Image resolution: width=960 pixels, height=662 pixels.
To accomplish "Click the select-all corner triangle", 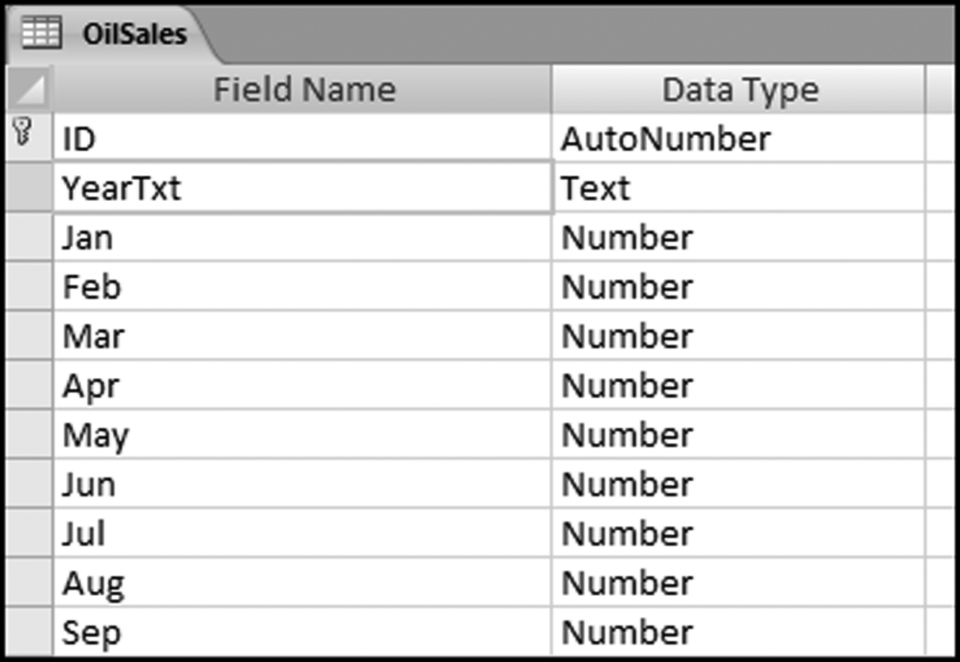I will [30, 90].
